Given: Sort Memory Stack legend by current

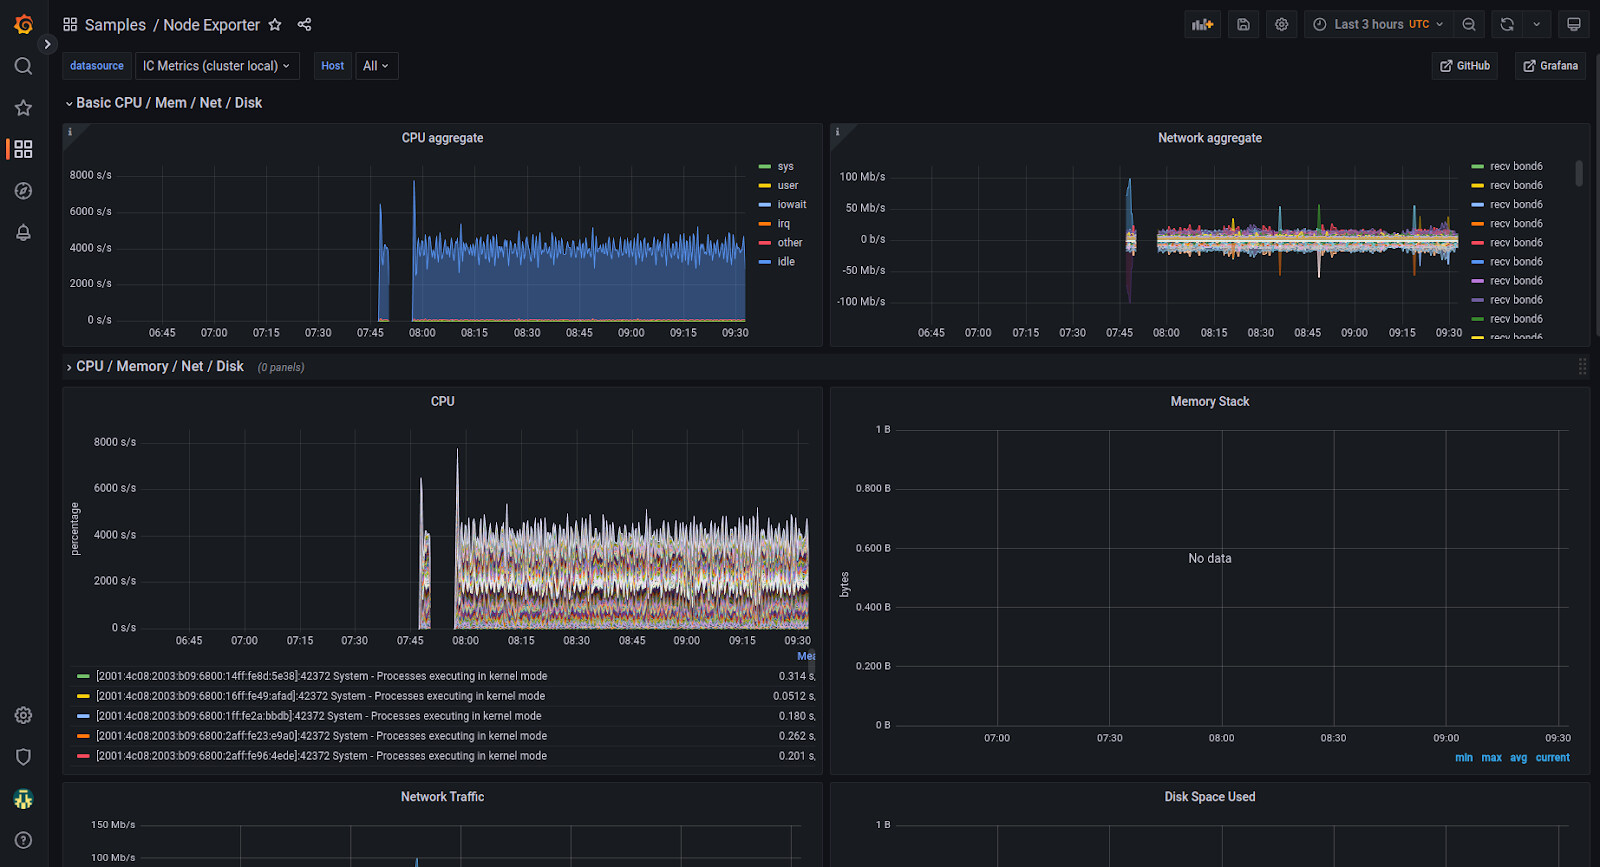Looking at the screenshot, I should pyautogui.click(x=1552, y=758).
